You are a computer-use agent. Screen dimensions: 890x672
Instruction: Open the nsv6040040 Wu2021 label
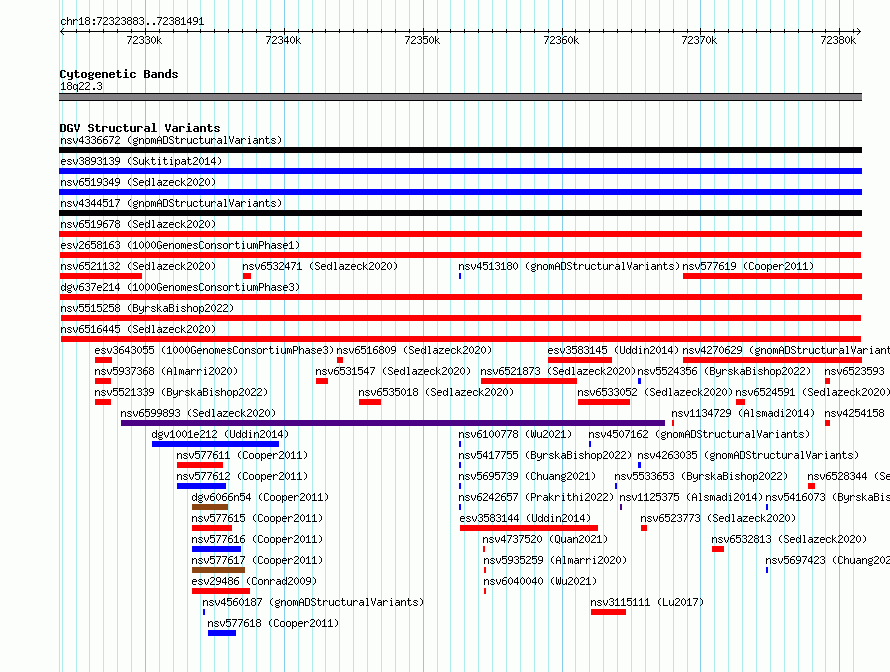(x=540, y=581)
